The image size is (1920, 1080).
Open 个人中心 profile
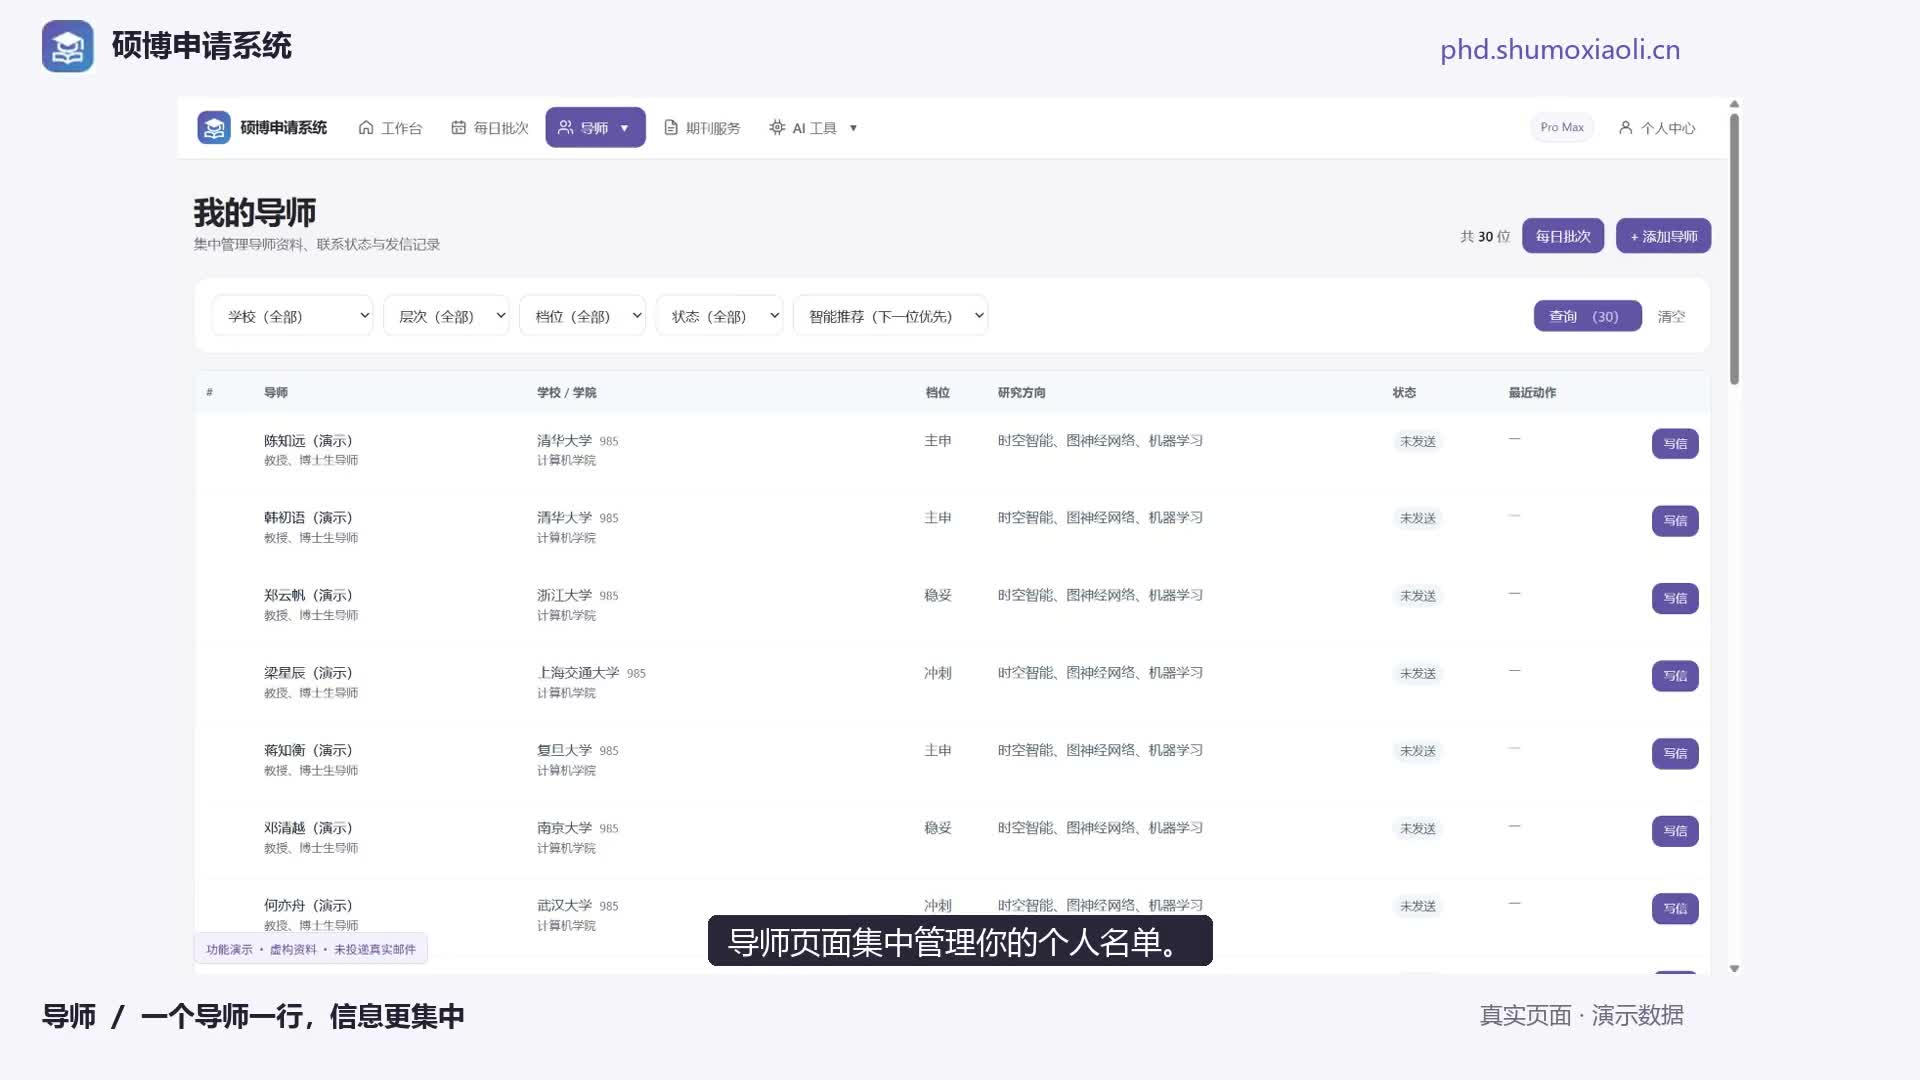tap(1657, 128)
